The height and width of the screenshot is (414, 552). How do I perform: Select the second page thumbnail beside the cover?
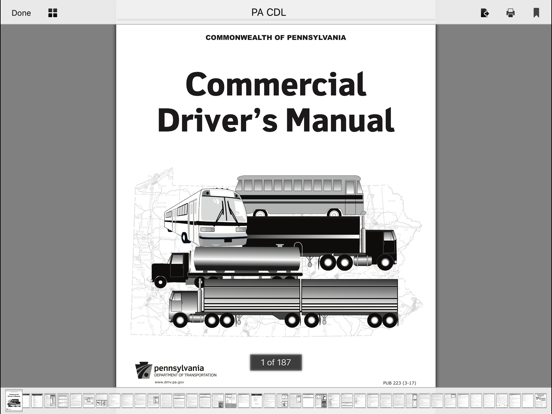tap(26, 401)
